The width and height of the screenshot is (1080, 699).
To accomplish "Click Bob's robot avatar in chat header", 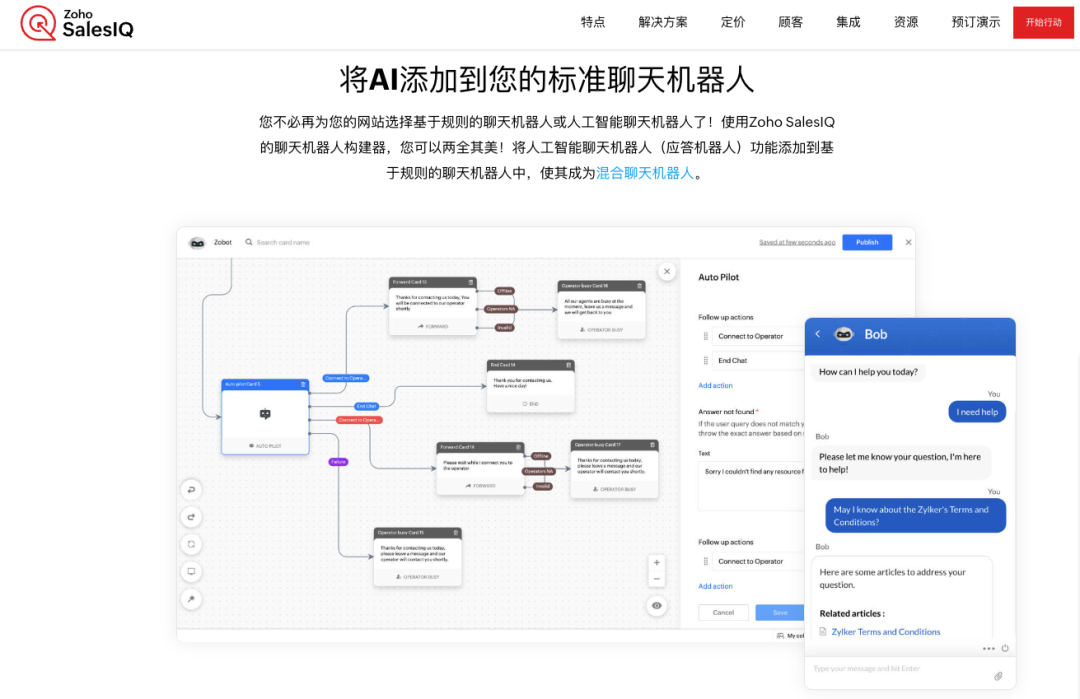I will (x=844, y=335).
